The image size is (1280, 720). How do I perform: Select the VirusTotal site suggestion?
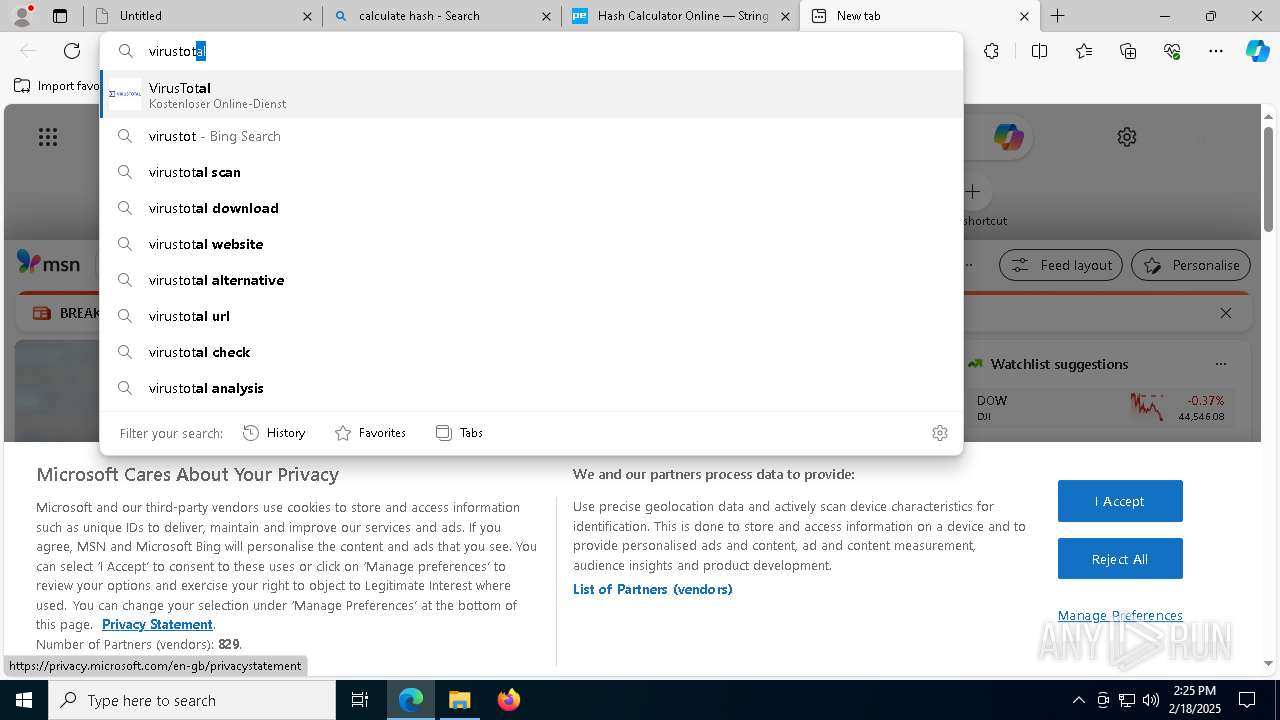coord(531,94)
